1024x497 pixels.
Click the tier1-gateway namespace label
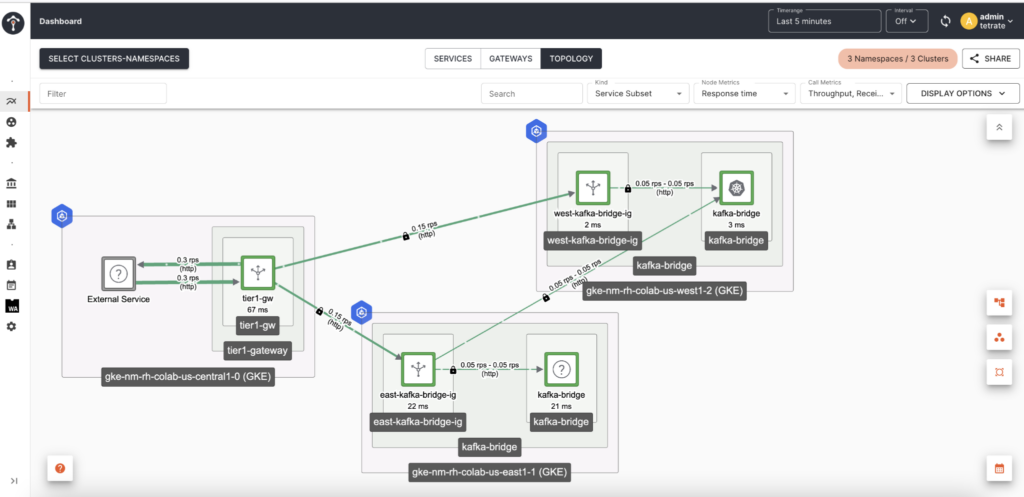point(257,350)
